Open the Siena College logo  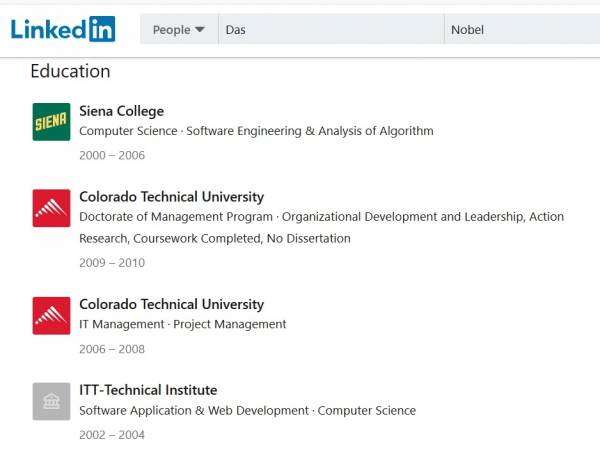click(51, 122)
